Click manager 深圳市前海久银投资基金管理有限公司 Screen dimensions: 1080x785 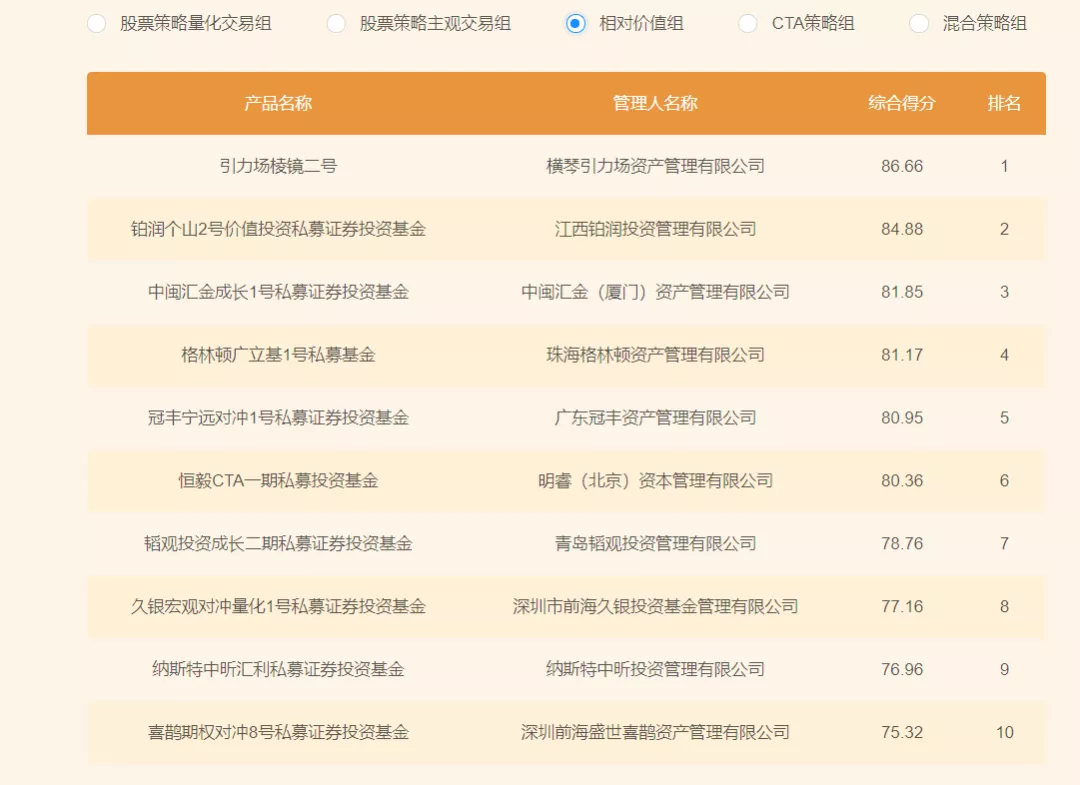655,607
